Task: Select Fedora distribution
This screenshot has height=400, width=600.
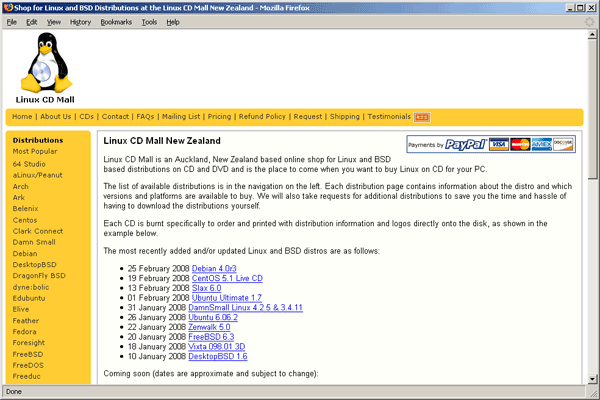Action: (24, 332)
